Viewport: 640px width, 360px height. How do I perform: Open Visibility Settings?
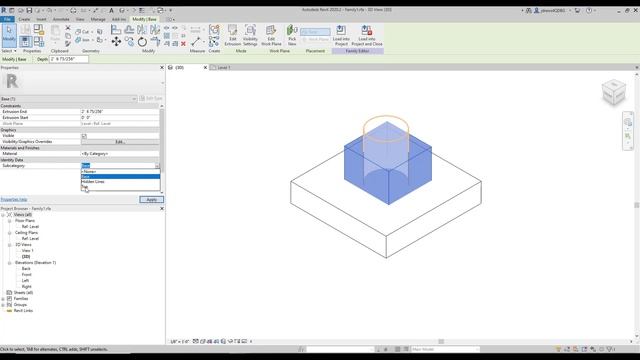pyautogui.click(x=250, y=35)
